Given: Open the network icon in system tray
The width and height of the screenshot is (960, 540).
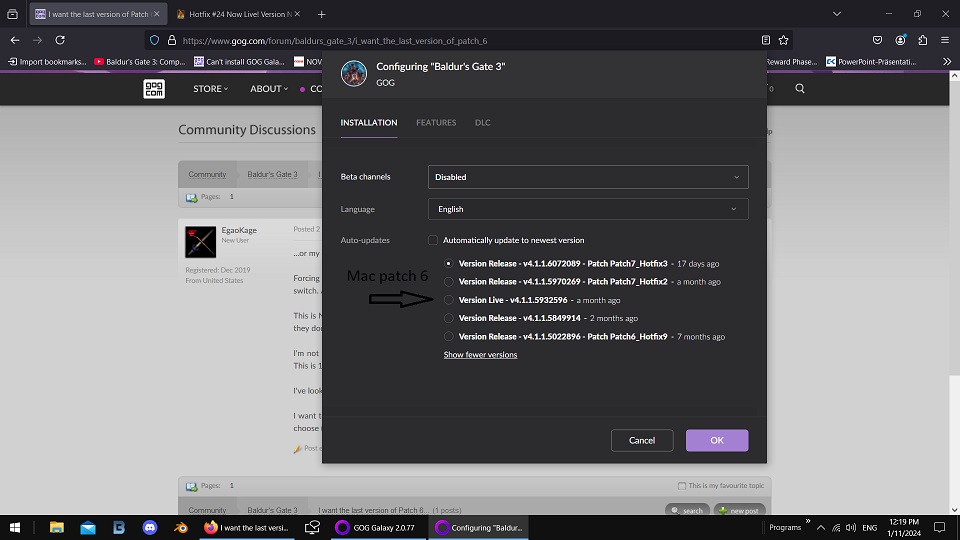Looking at the screenshot, I should coord(836,527).
